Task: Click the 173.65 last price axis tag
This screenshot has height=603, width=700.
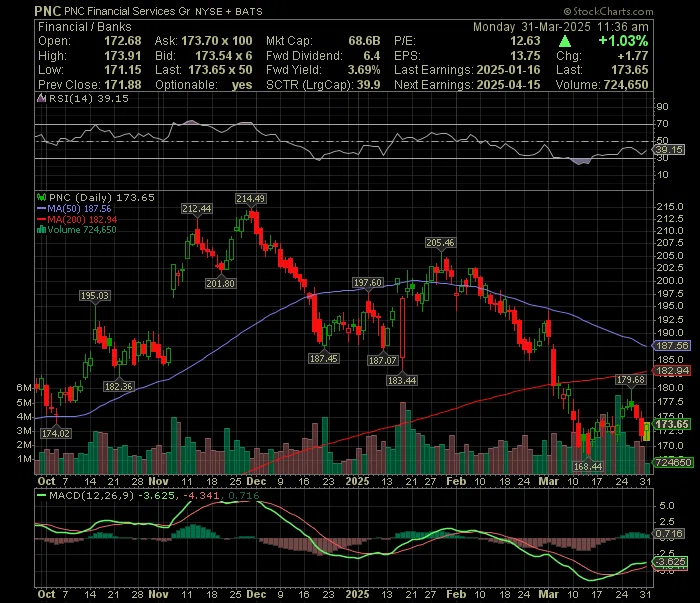Action: pyautogui.click(x=672, y=424)
